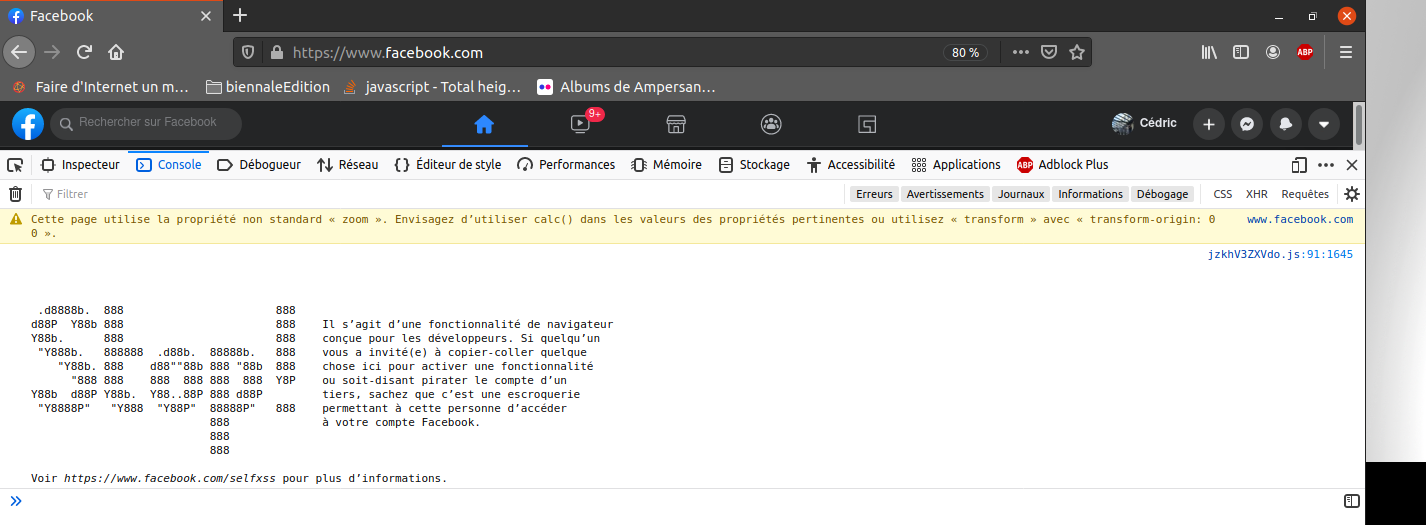Viewport: 1426px width, 525px height.
Task: Enable the Requêtes filter
Action: (x=1305, y=194)
